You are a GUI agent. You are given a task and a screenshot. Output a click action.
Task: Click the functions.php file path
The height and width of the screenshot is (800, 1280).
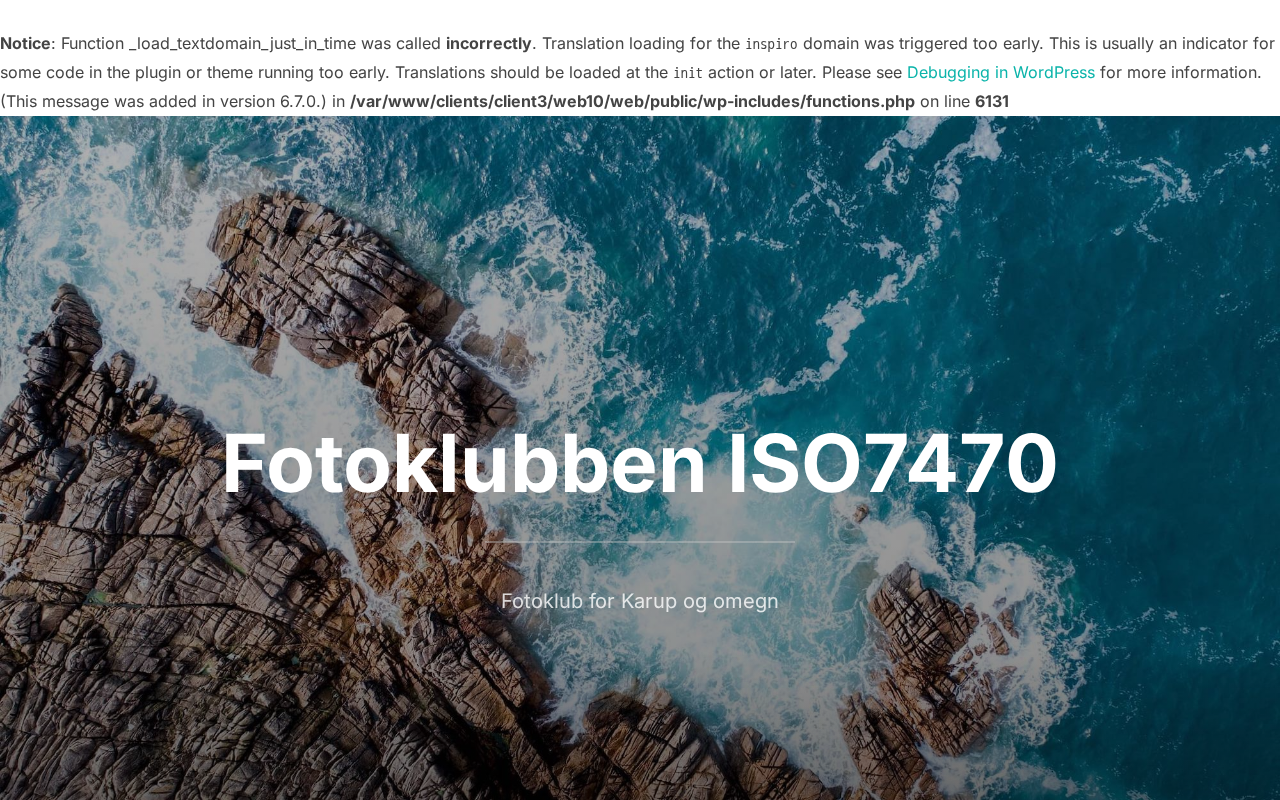(x=632, y=101)
